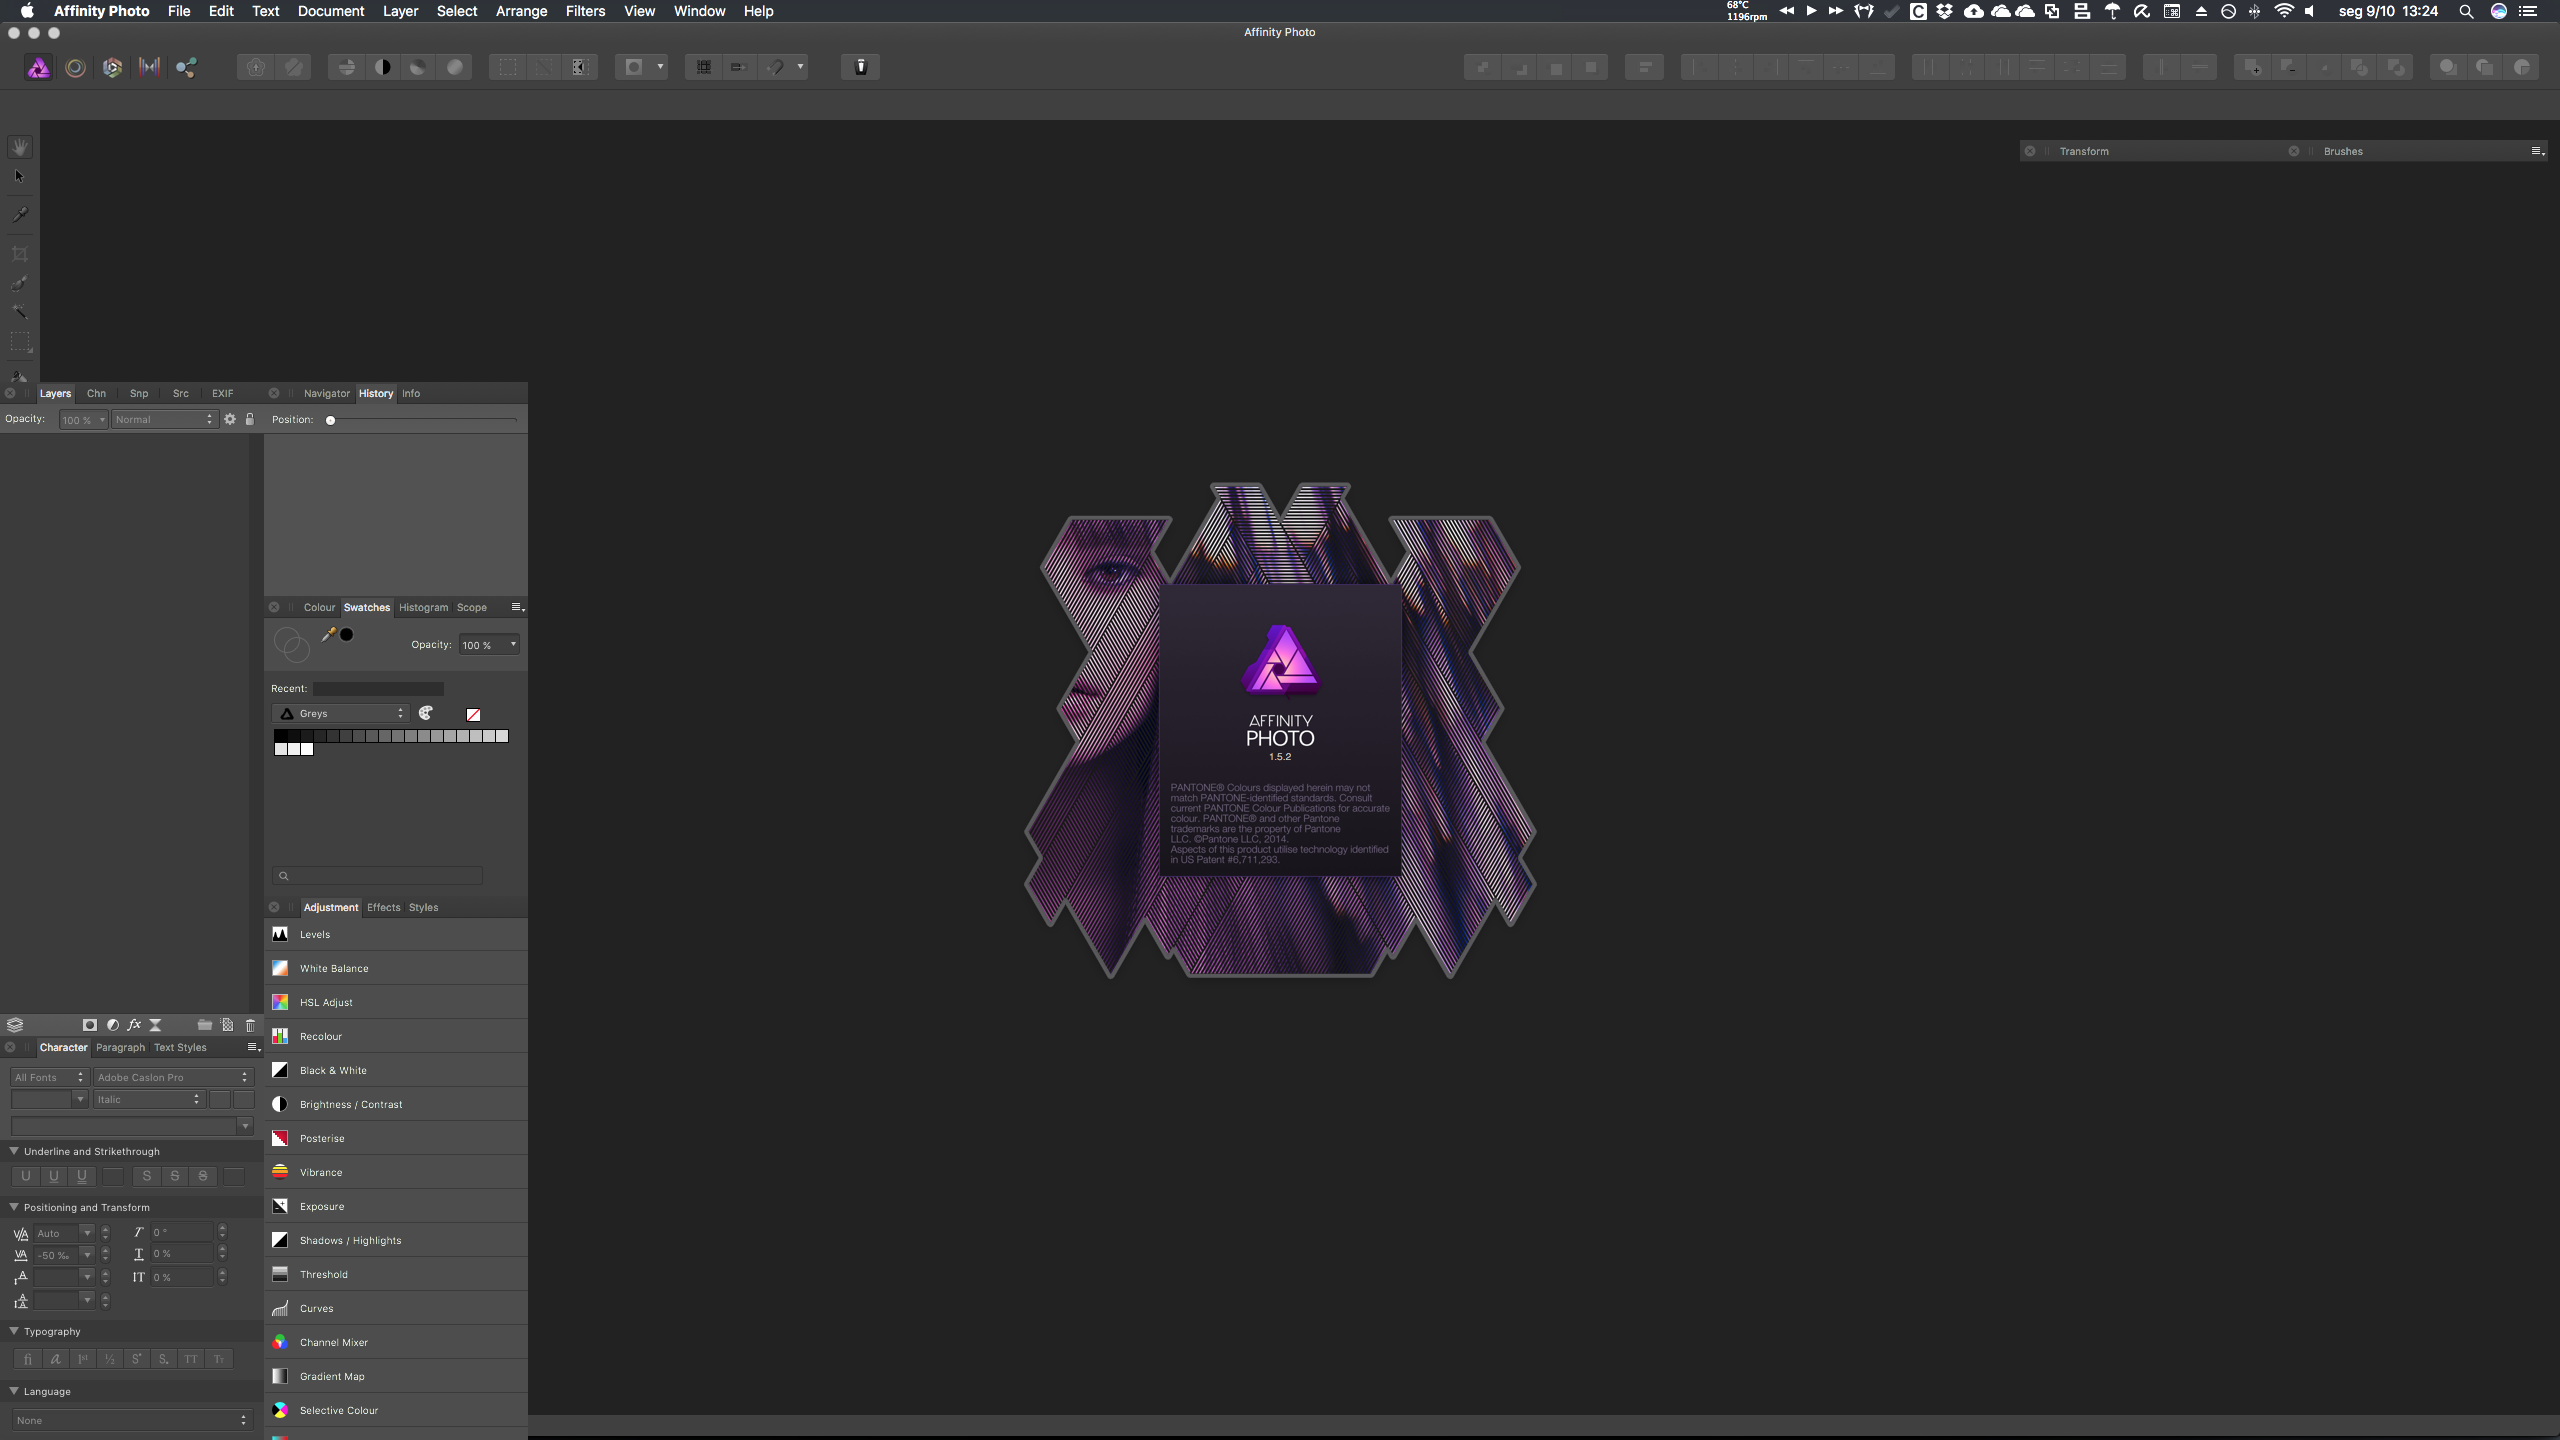2560x1440 pixels.
Task: Switch to the Photo persona
Action: point(38,67)
